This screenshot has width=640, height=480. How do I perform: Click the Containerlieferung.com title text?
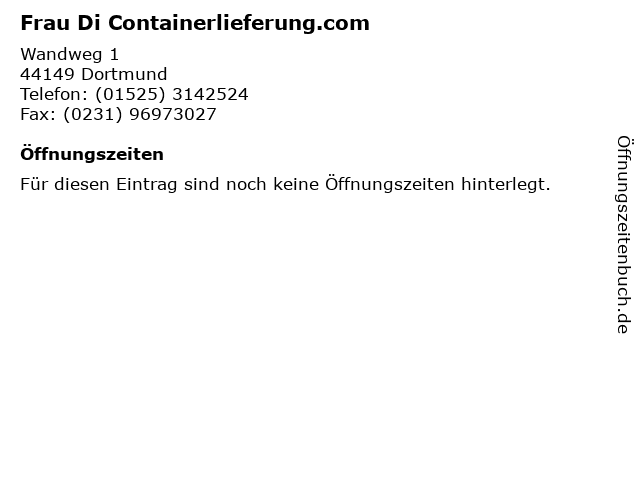tap(239, 23)
